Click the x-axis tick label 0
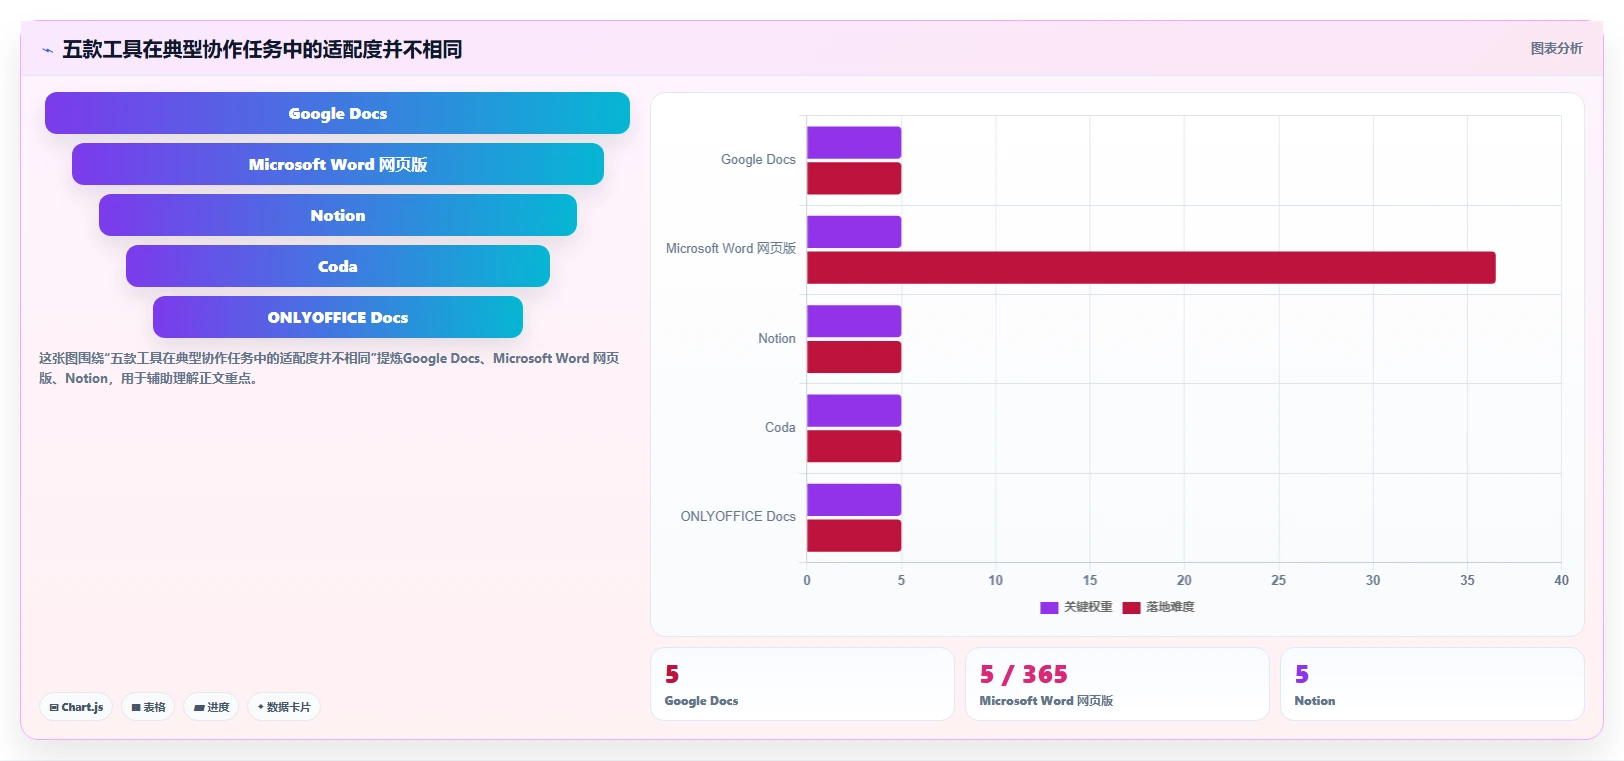The image size is (1624, 761). pyautogui.click(x=807, y=580)
